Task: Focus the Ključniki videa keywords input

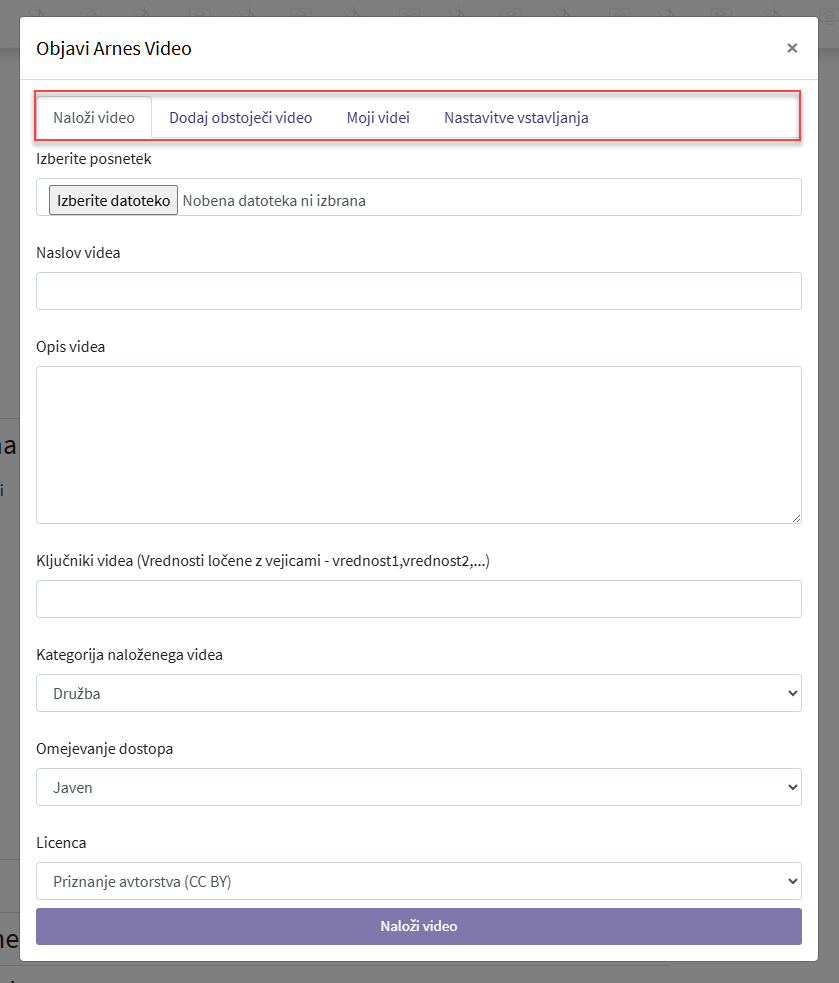Action: coord(418,599)
